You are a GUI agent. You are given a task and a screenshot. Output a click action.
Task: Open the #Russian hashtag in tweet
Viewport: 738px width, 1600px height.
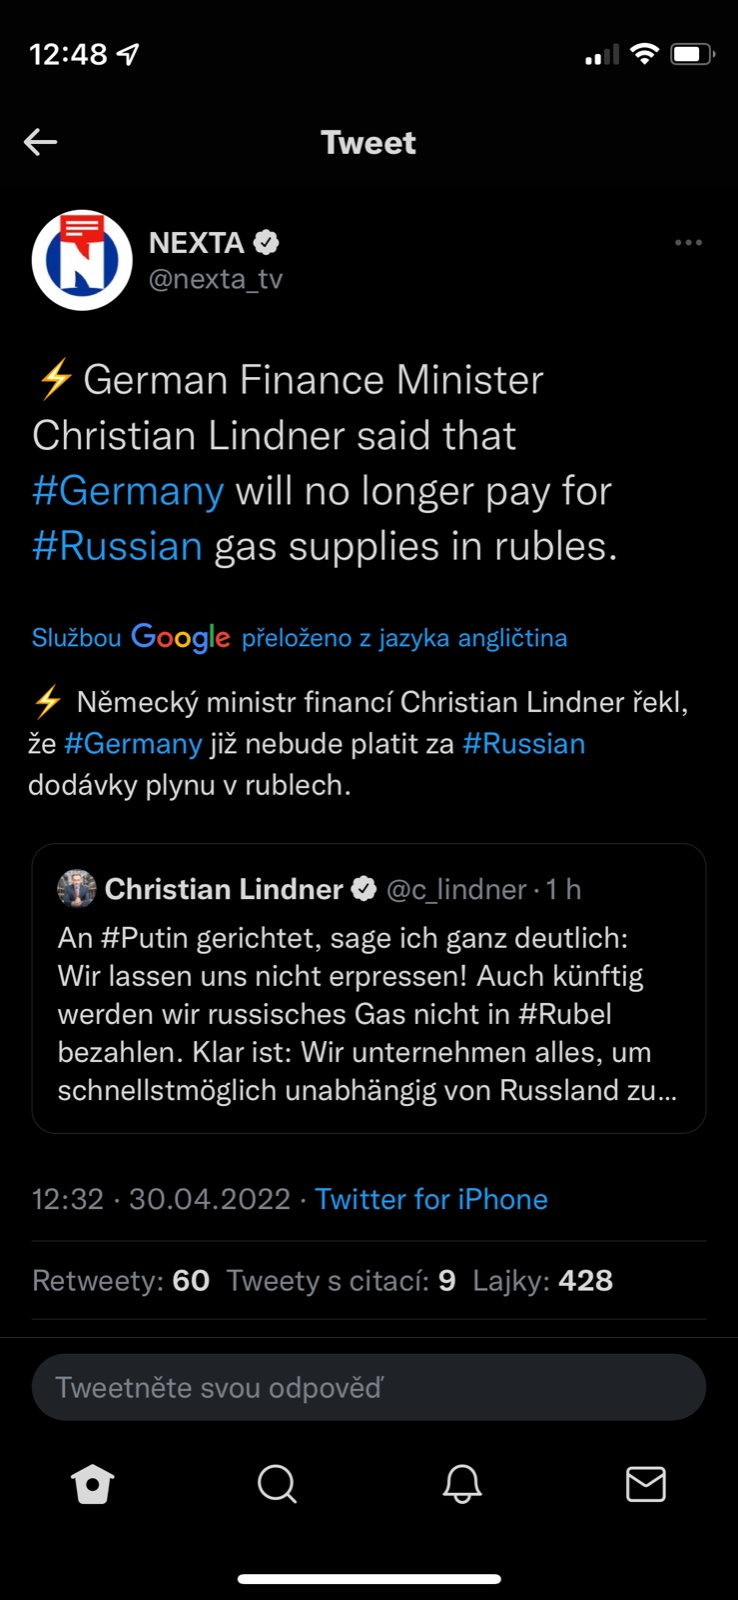point(117,546)
